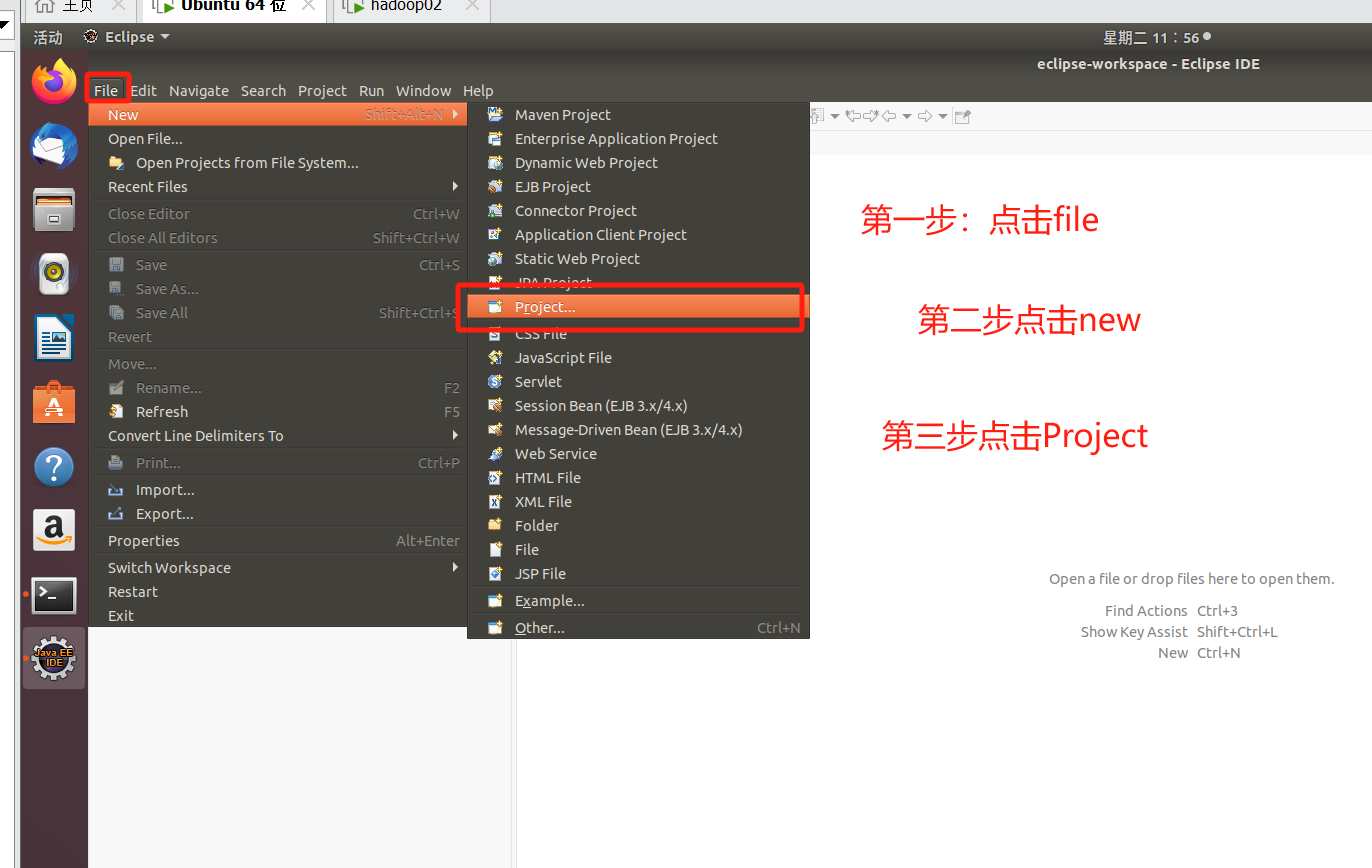Open the Forward history dropdown arrow
Image resolution: width=1372 pixels, height=868 pixels.
(943, 116)
